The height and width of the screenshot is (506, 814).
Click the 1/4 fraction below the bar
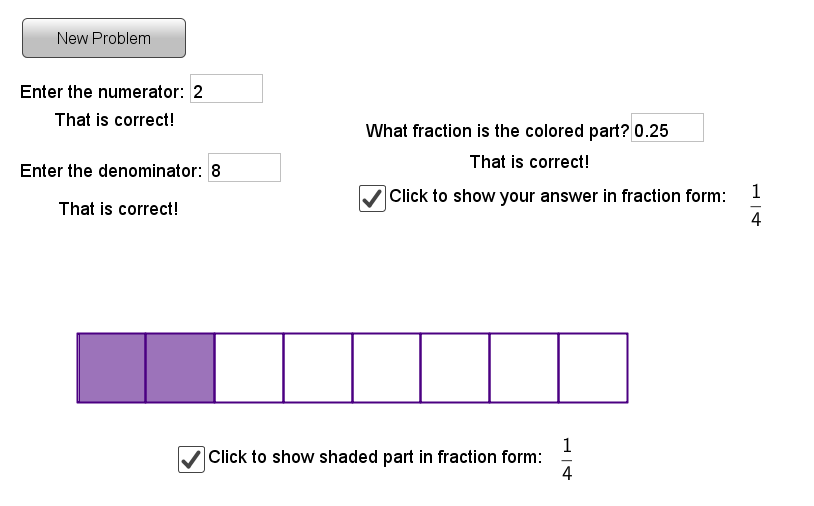click(567, 459)
